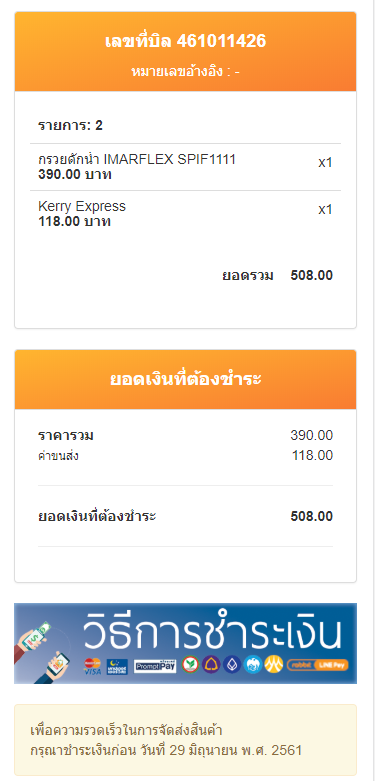The height and width of the screenshot is (781, 375).
Task: Click the ยอดรวม 508.00 total
Action: point(277,275)
